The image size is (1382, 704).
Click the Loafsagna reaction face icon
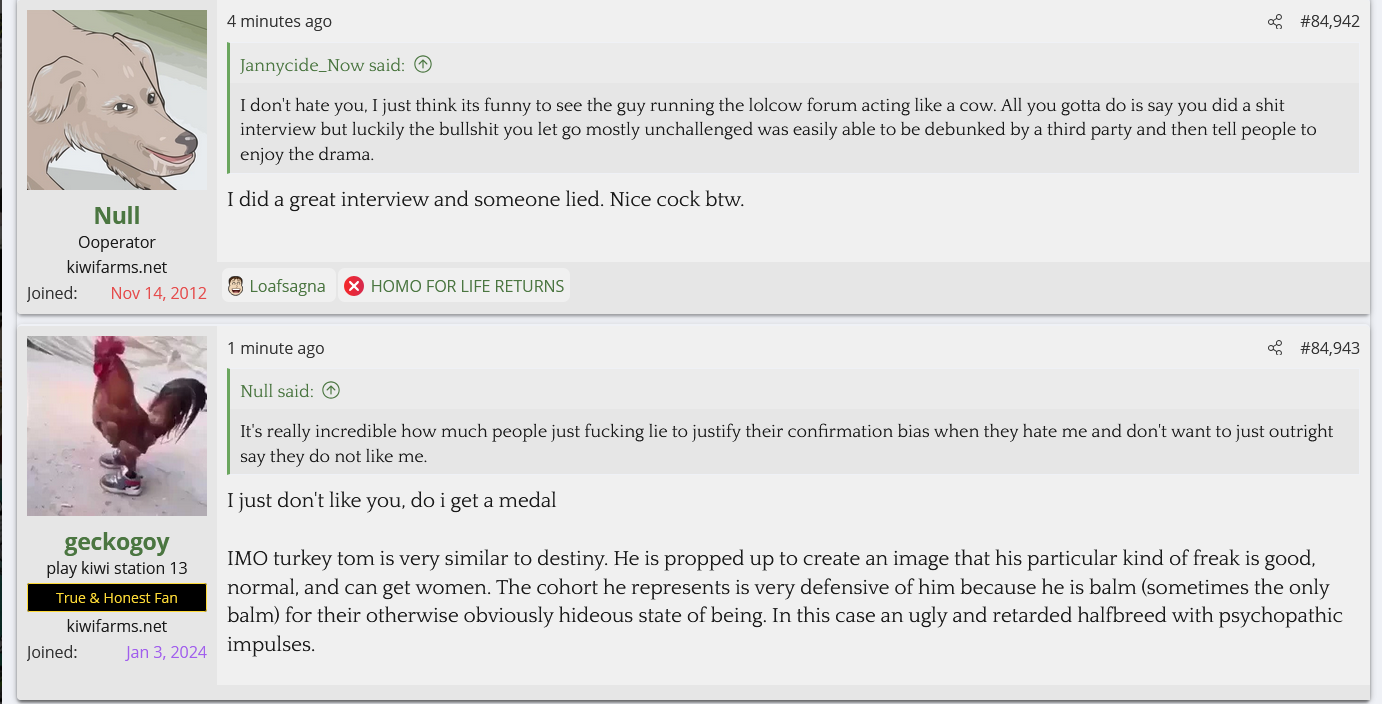(x=236, y=286)
